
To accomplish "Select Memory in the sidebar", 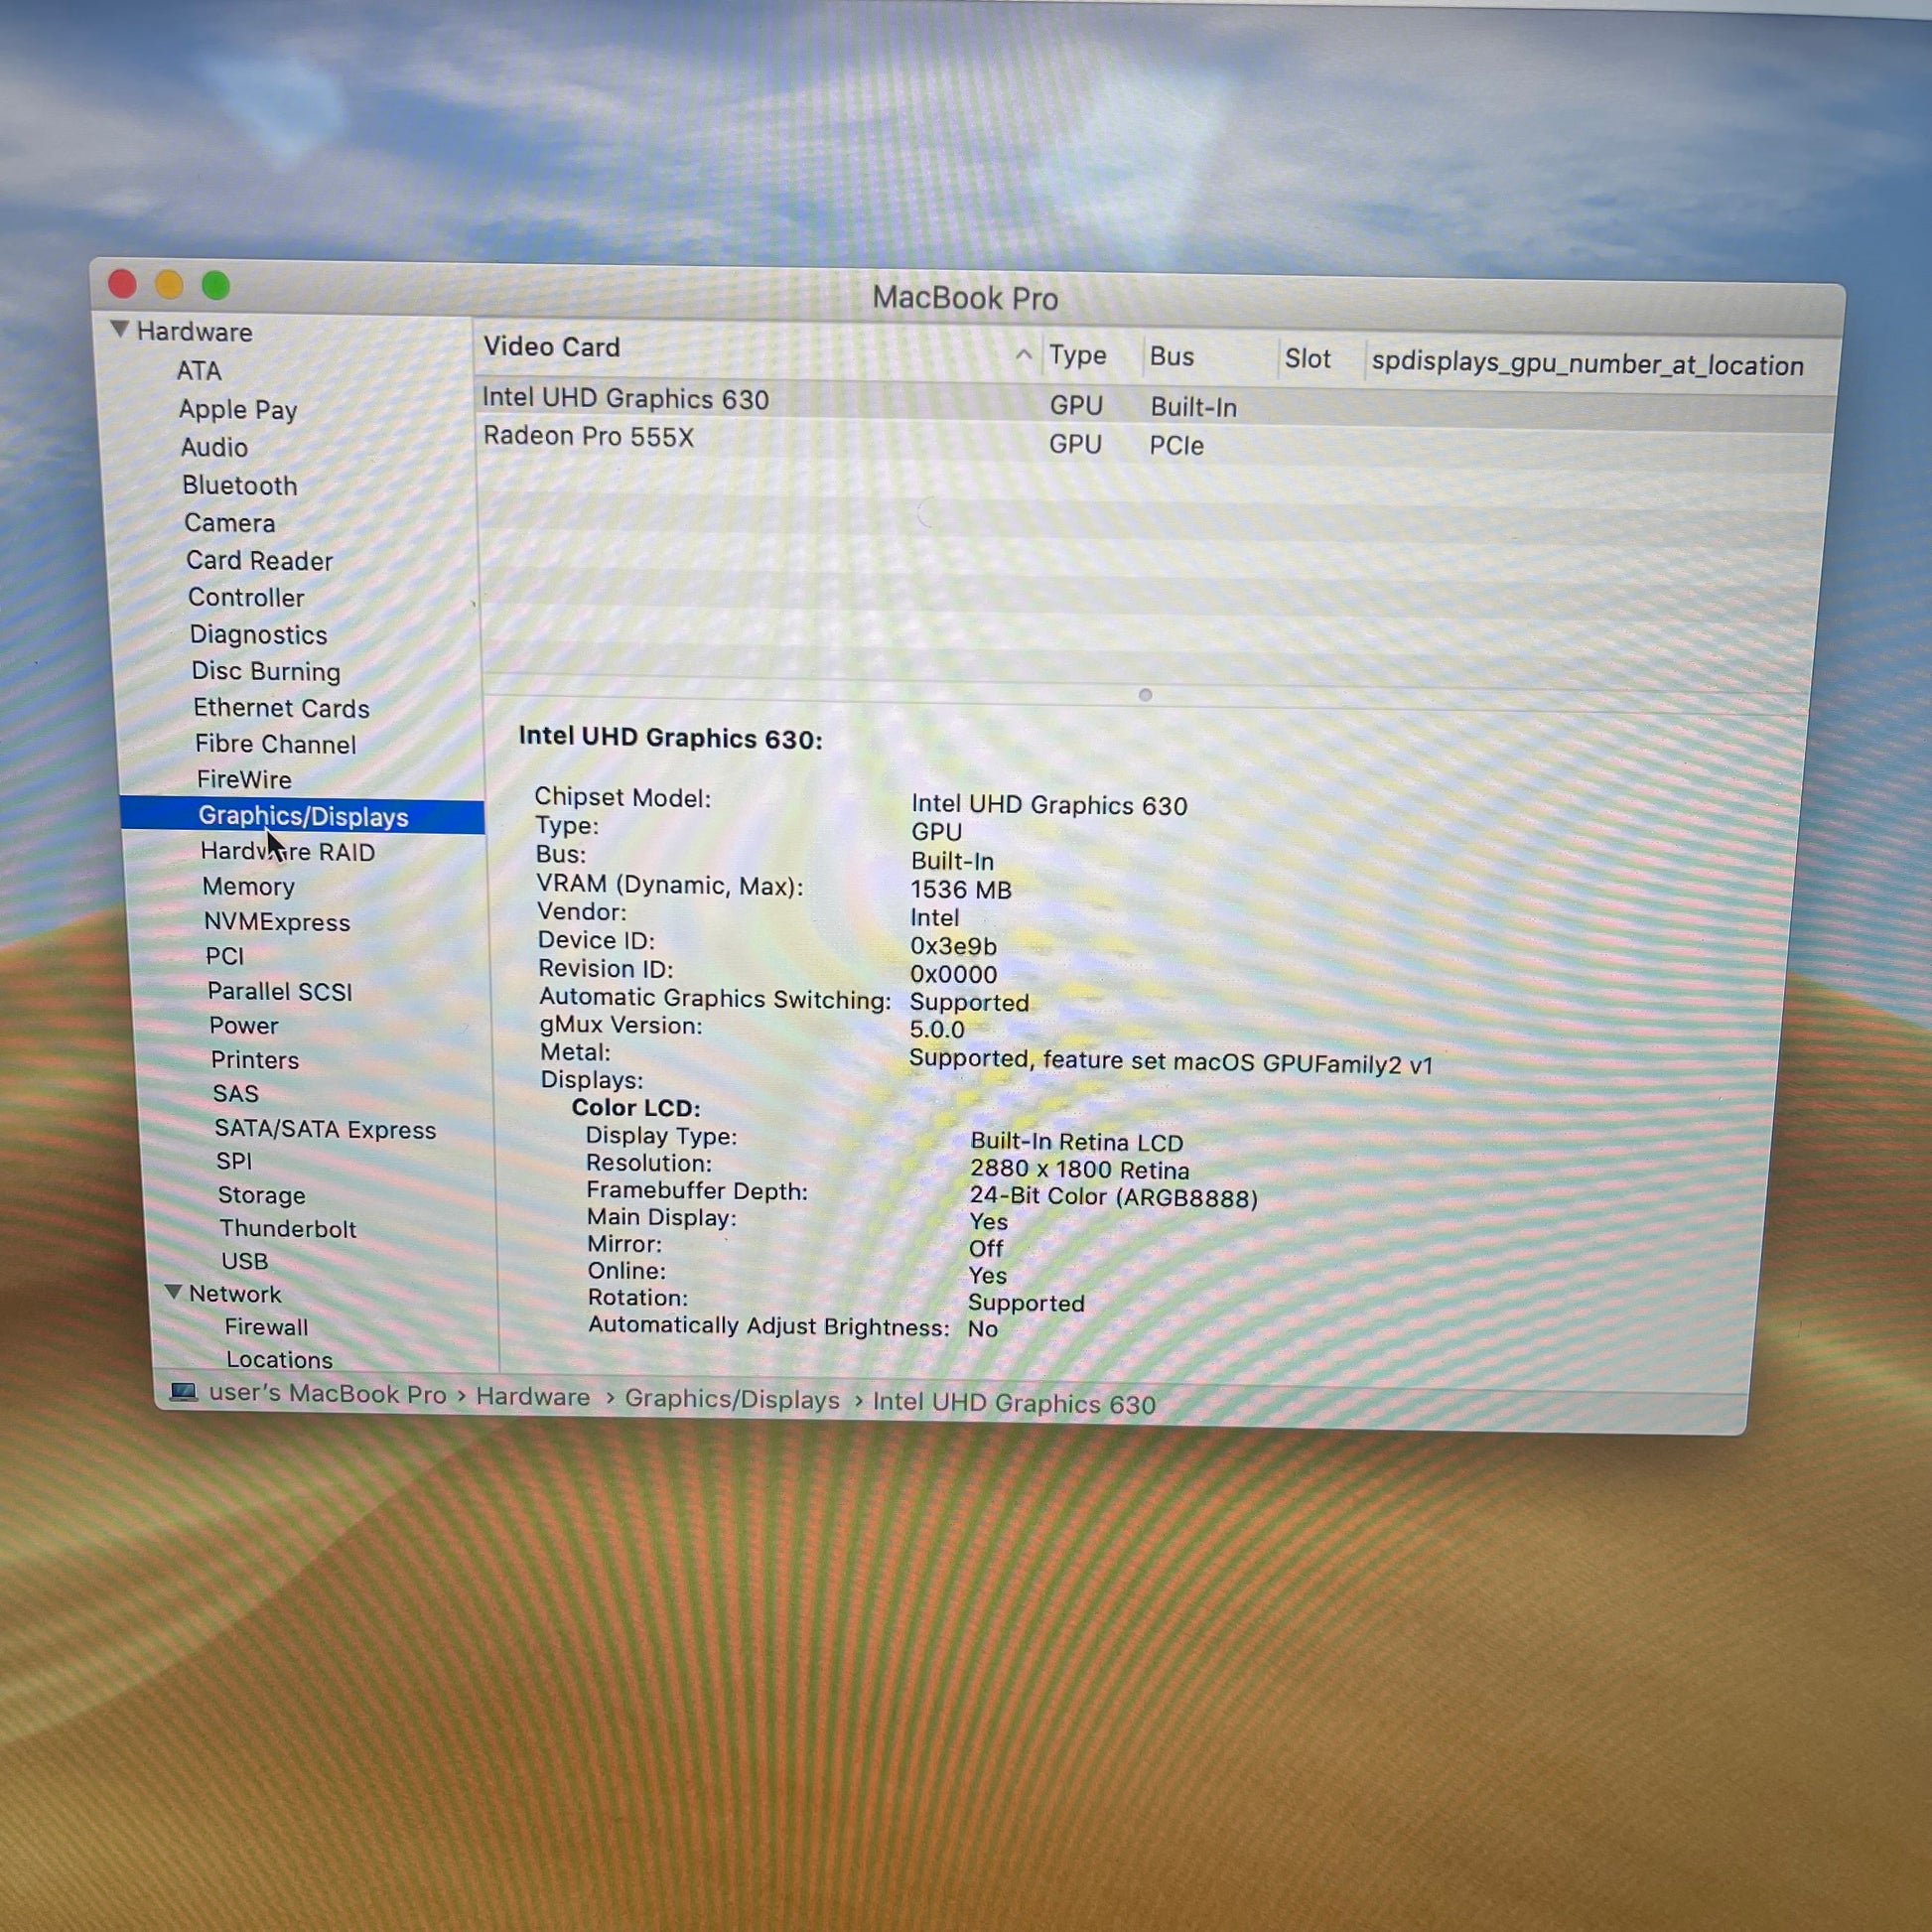I will click(248, 887).
